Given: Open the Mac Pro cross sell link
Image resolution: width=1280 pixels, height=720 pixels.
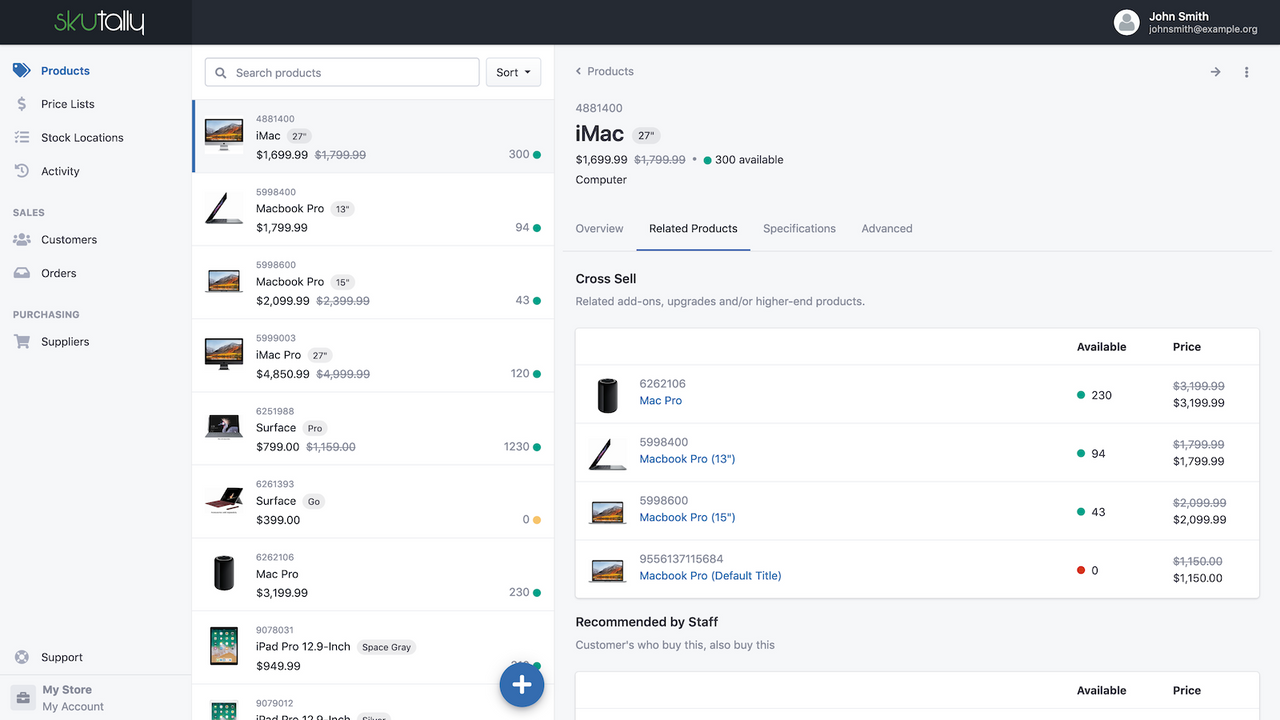Looking at the screenshot, I should pos(661,401).
